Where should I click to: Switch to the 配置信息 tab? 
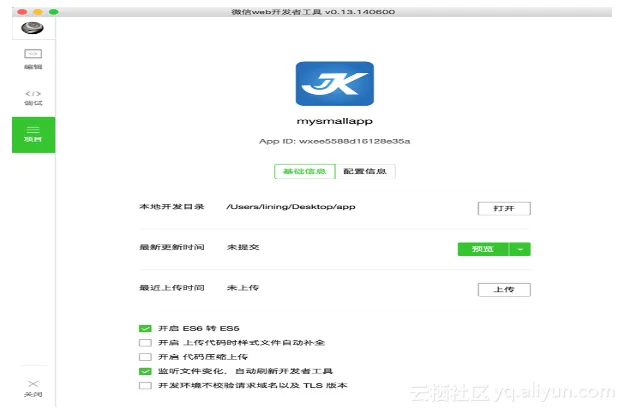365,171
